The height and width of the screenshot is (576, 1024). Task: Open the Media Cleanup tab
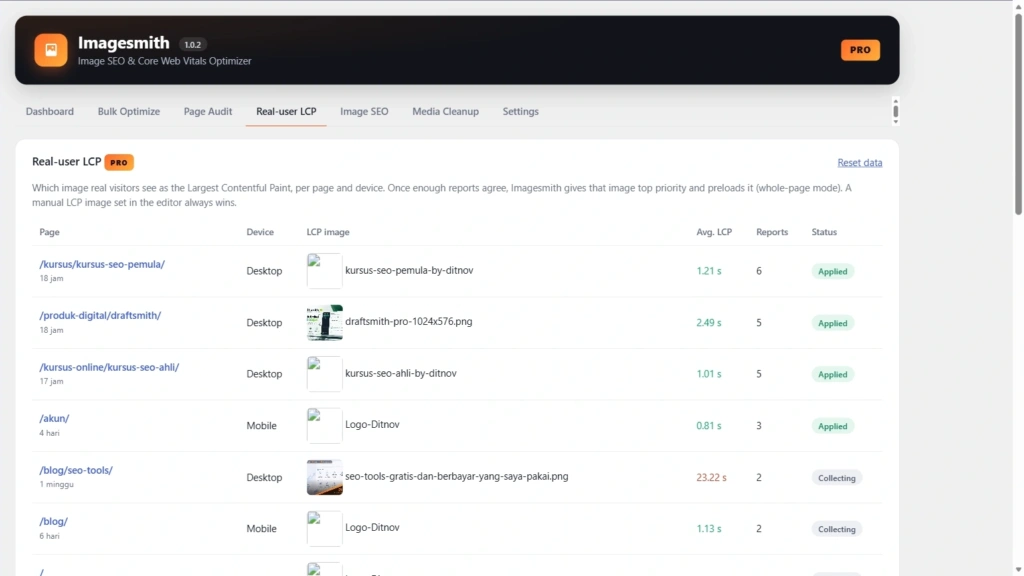coord(445,112)
